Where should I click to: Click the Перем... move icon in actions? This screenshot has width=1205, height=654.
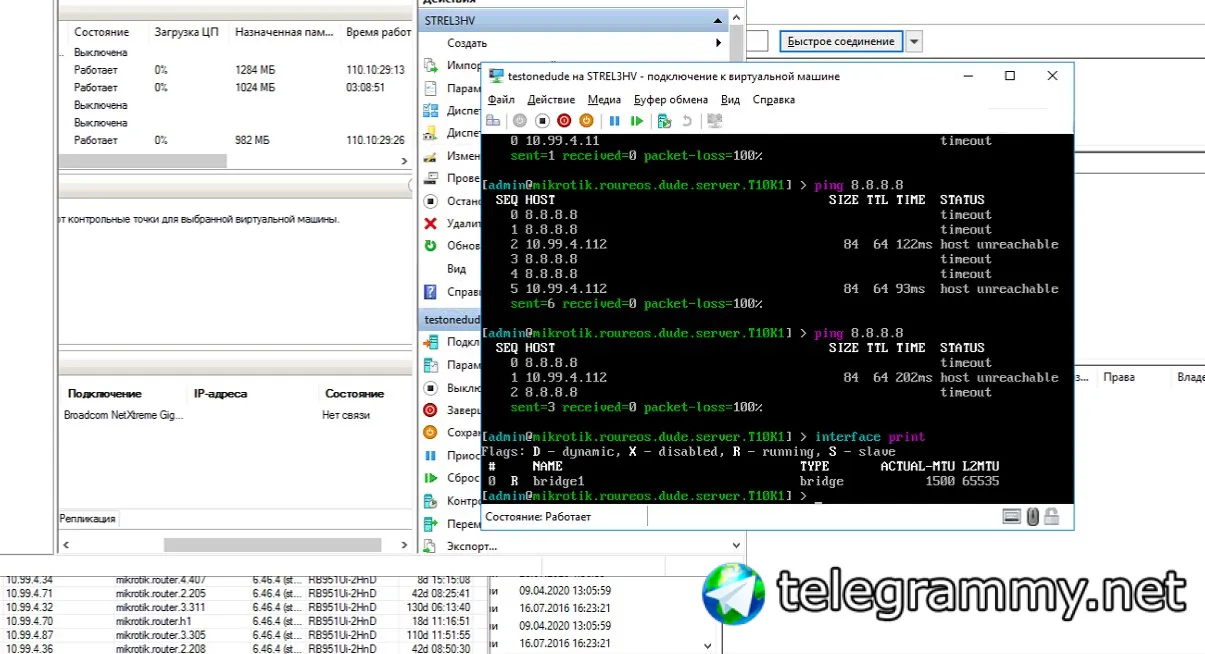431,524
